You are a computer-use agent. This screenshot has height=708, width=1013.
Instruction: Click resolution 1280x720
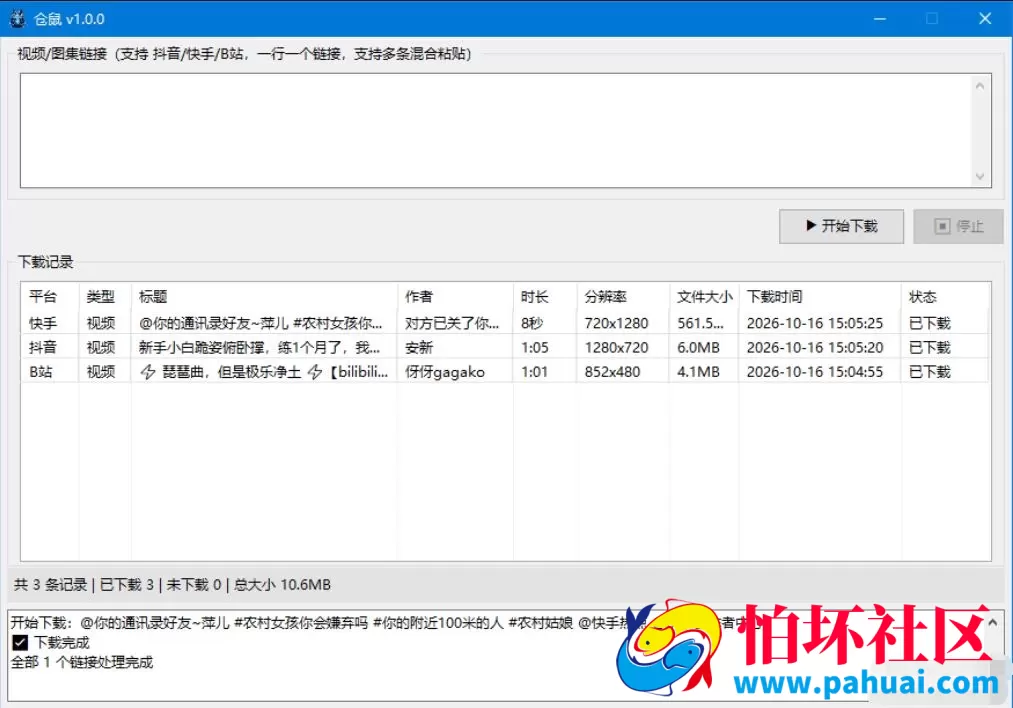tap(616, 348)
